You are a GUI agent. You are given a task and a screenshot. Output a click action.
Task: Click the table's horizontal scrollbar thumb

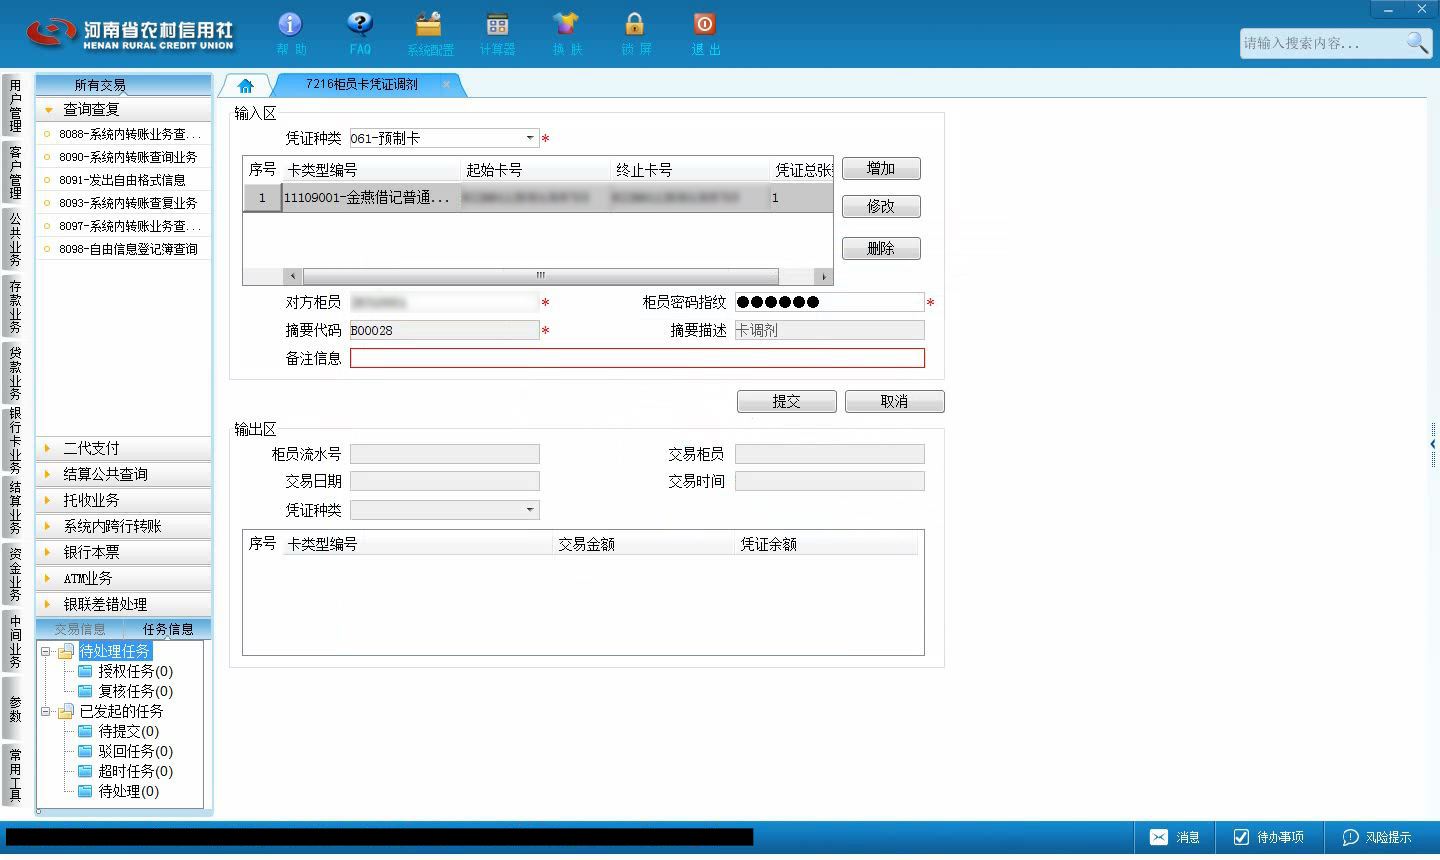(540, 276)
